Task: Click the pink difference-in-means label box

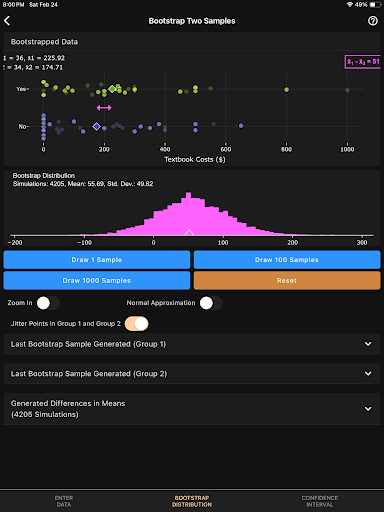Action: [x=363, y=62]
